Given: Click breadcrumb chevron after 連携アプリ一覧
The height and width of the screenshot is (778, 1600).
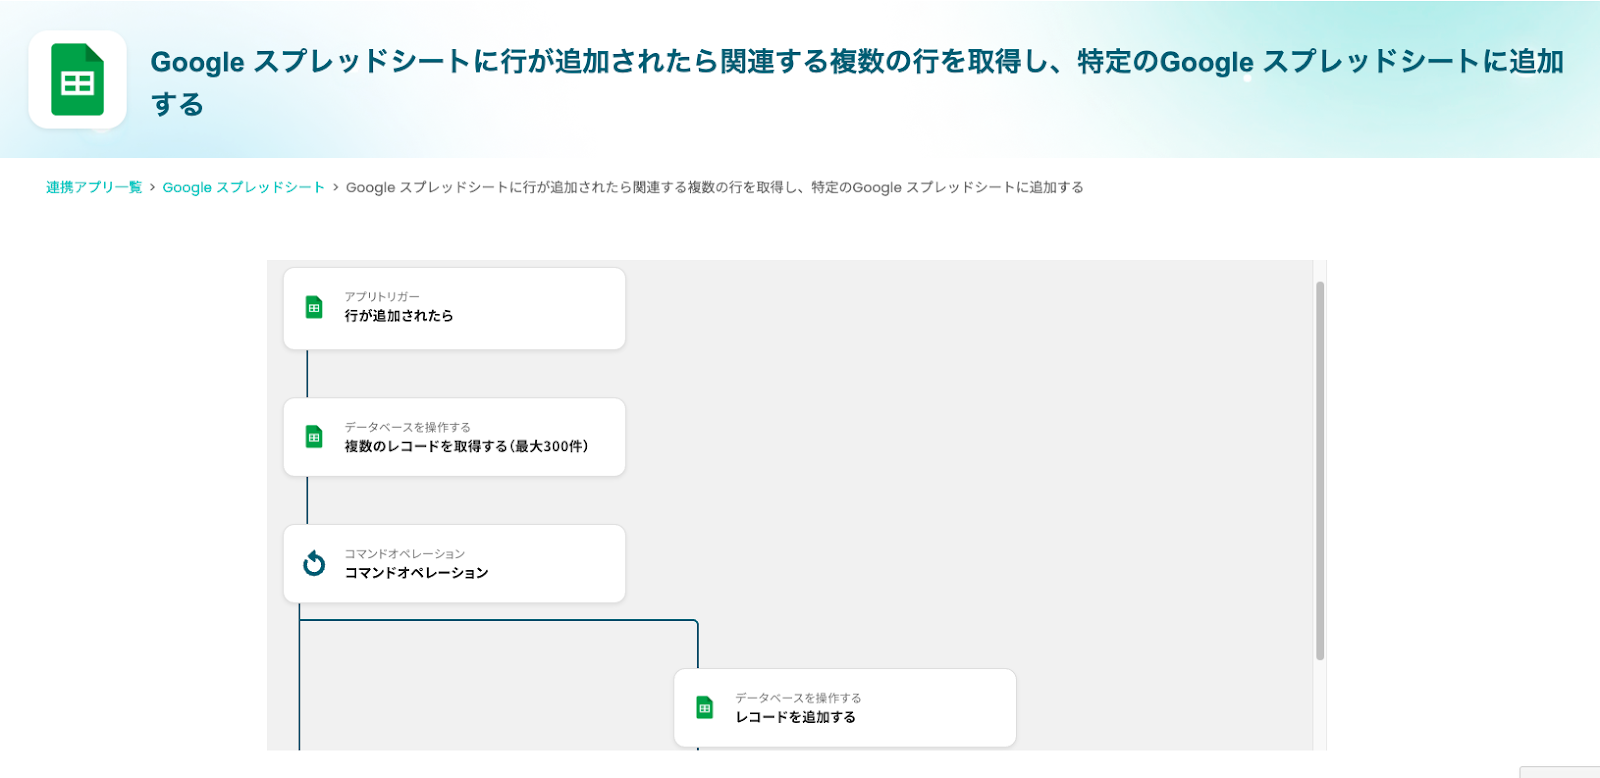Looking at the screenshot, I should [x=152, y=188].
